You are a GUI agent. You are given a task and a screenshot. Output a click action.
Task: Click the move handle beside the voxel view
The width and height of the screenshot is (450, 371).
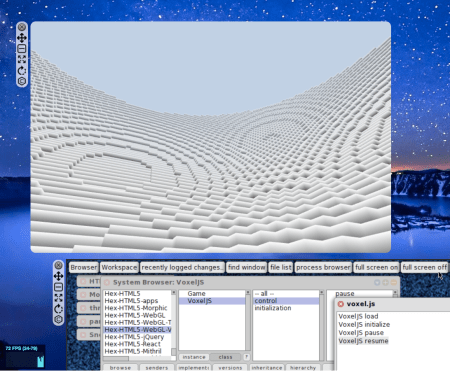click(x=22, y=38)
